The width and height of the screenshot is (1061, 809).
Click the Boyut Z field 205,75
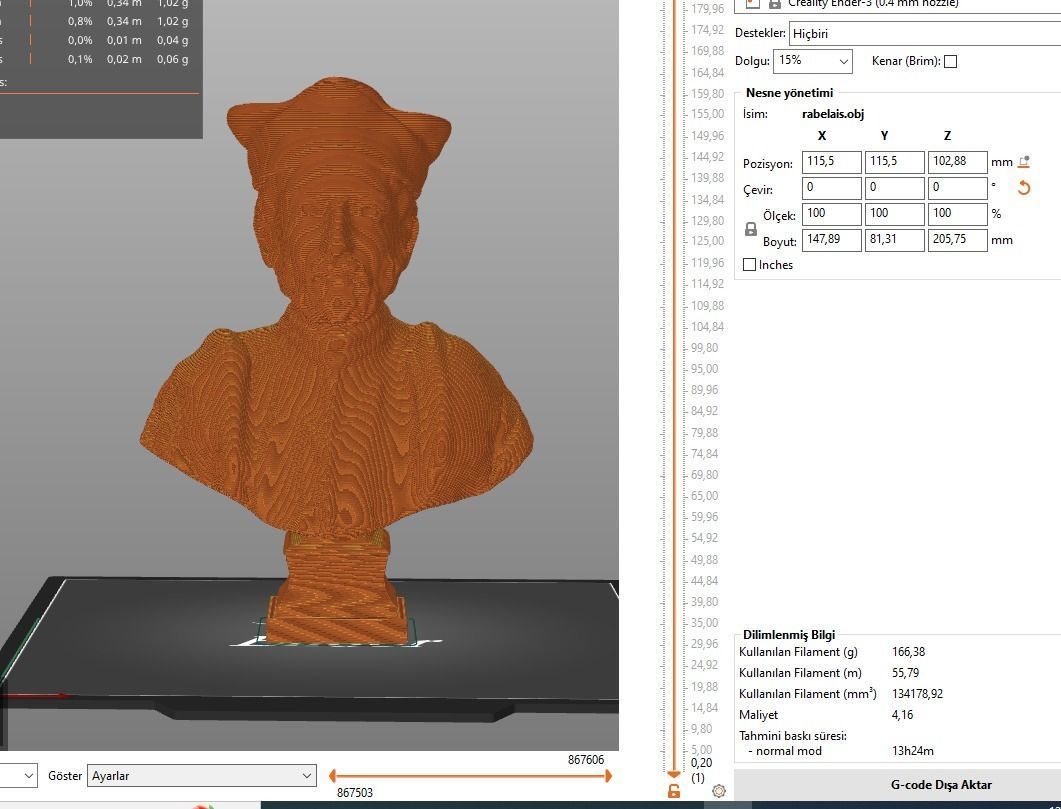[x=957, y=240]
